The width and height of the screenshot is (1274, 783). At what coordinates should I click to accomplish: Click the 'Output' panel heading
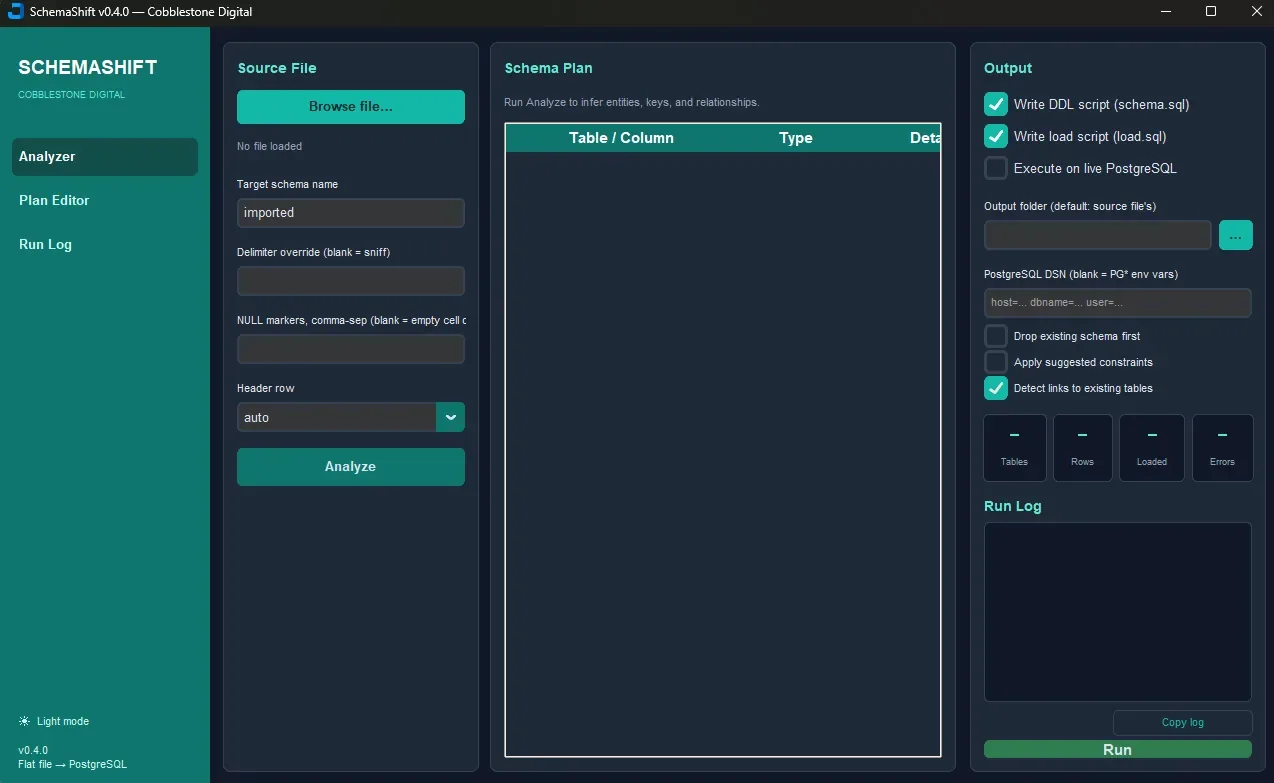(1008, 68)
